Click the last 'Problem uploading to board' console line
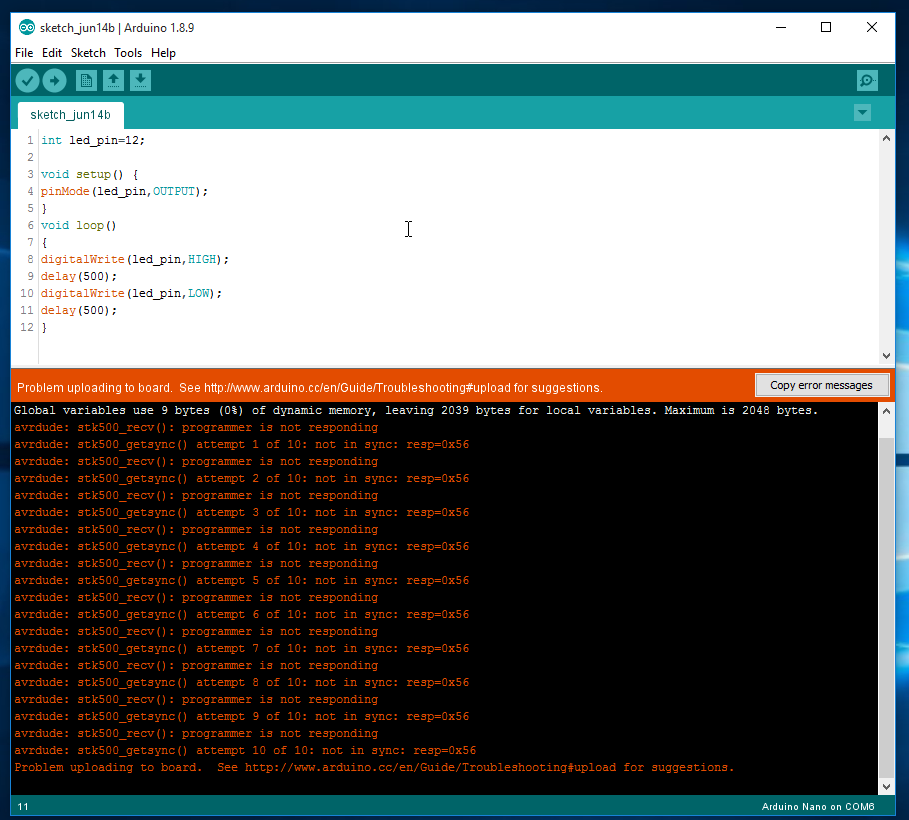Image resolution: width=909 pixels, height=820 pixels. click(x=374, y=767)
